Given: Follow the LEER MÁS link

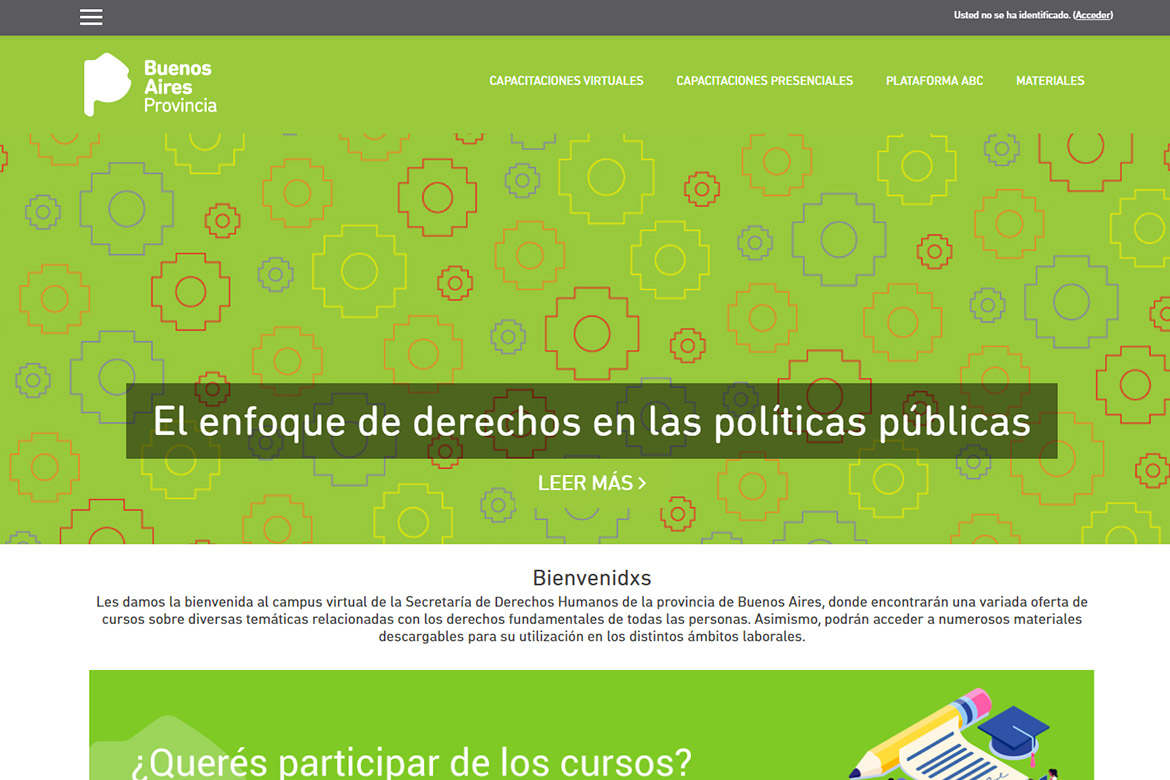Looking at the screenshot, I should (585, 483).
